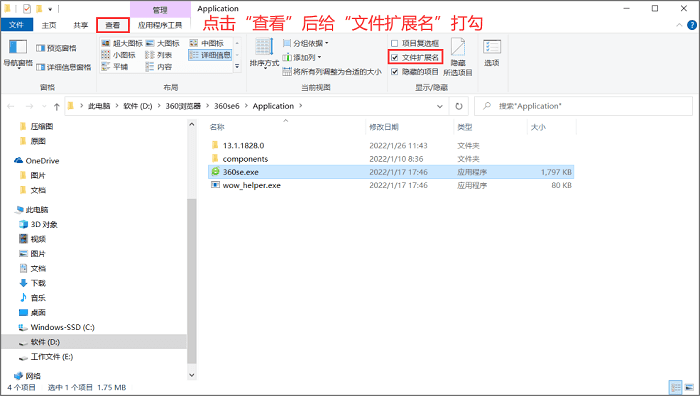Choose the 内容 layout
This screenshot has height=396, width=700.
point(159,67)
